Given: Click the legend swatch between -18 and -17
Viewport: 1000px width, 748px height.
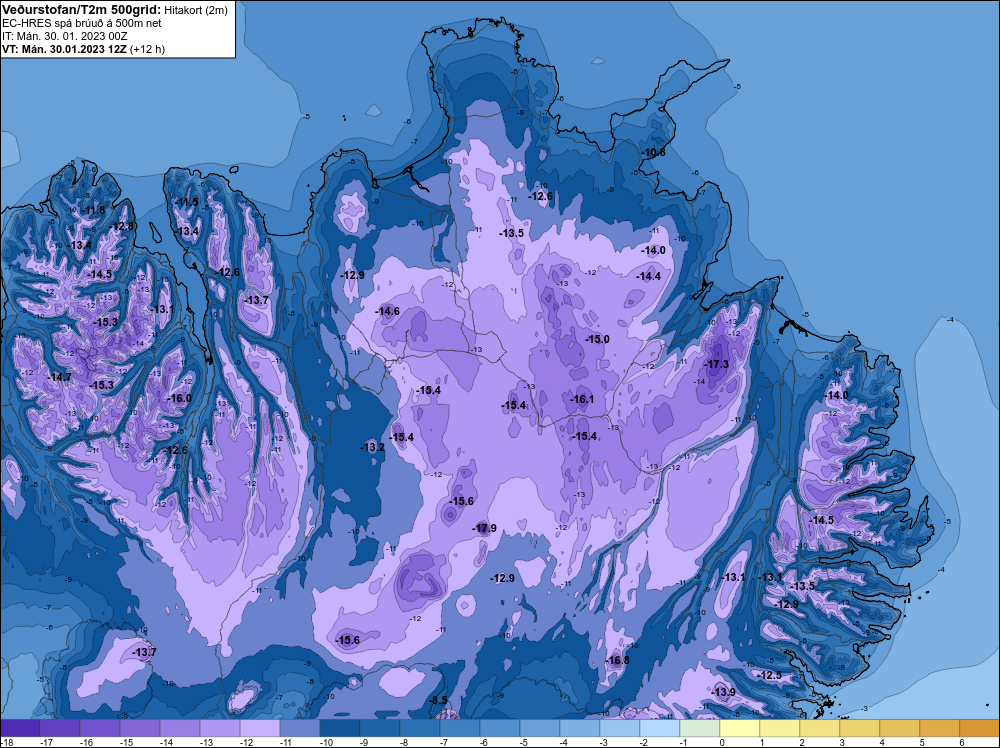Looking at the screenshot, I should pos(20,728).
